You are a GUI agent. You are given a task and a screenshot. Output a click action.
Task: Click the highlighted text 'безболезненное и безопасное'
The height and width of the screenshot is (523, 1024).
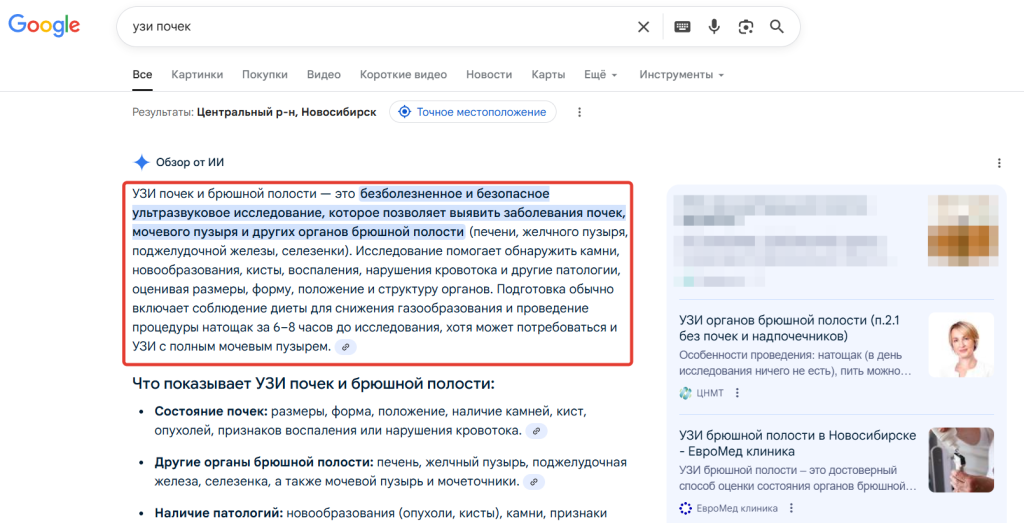[455, 194]
